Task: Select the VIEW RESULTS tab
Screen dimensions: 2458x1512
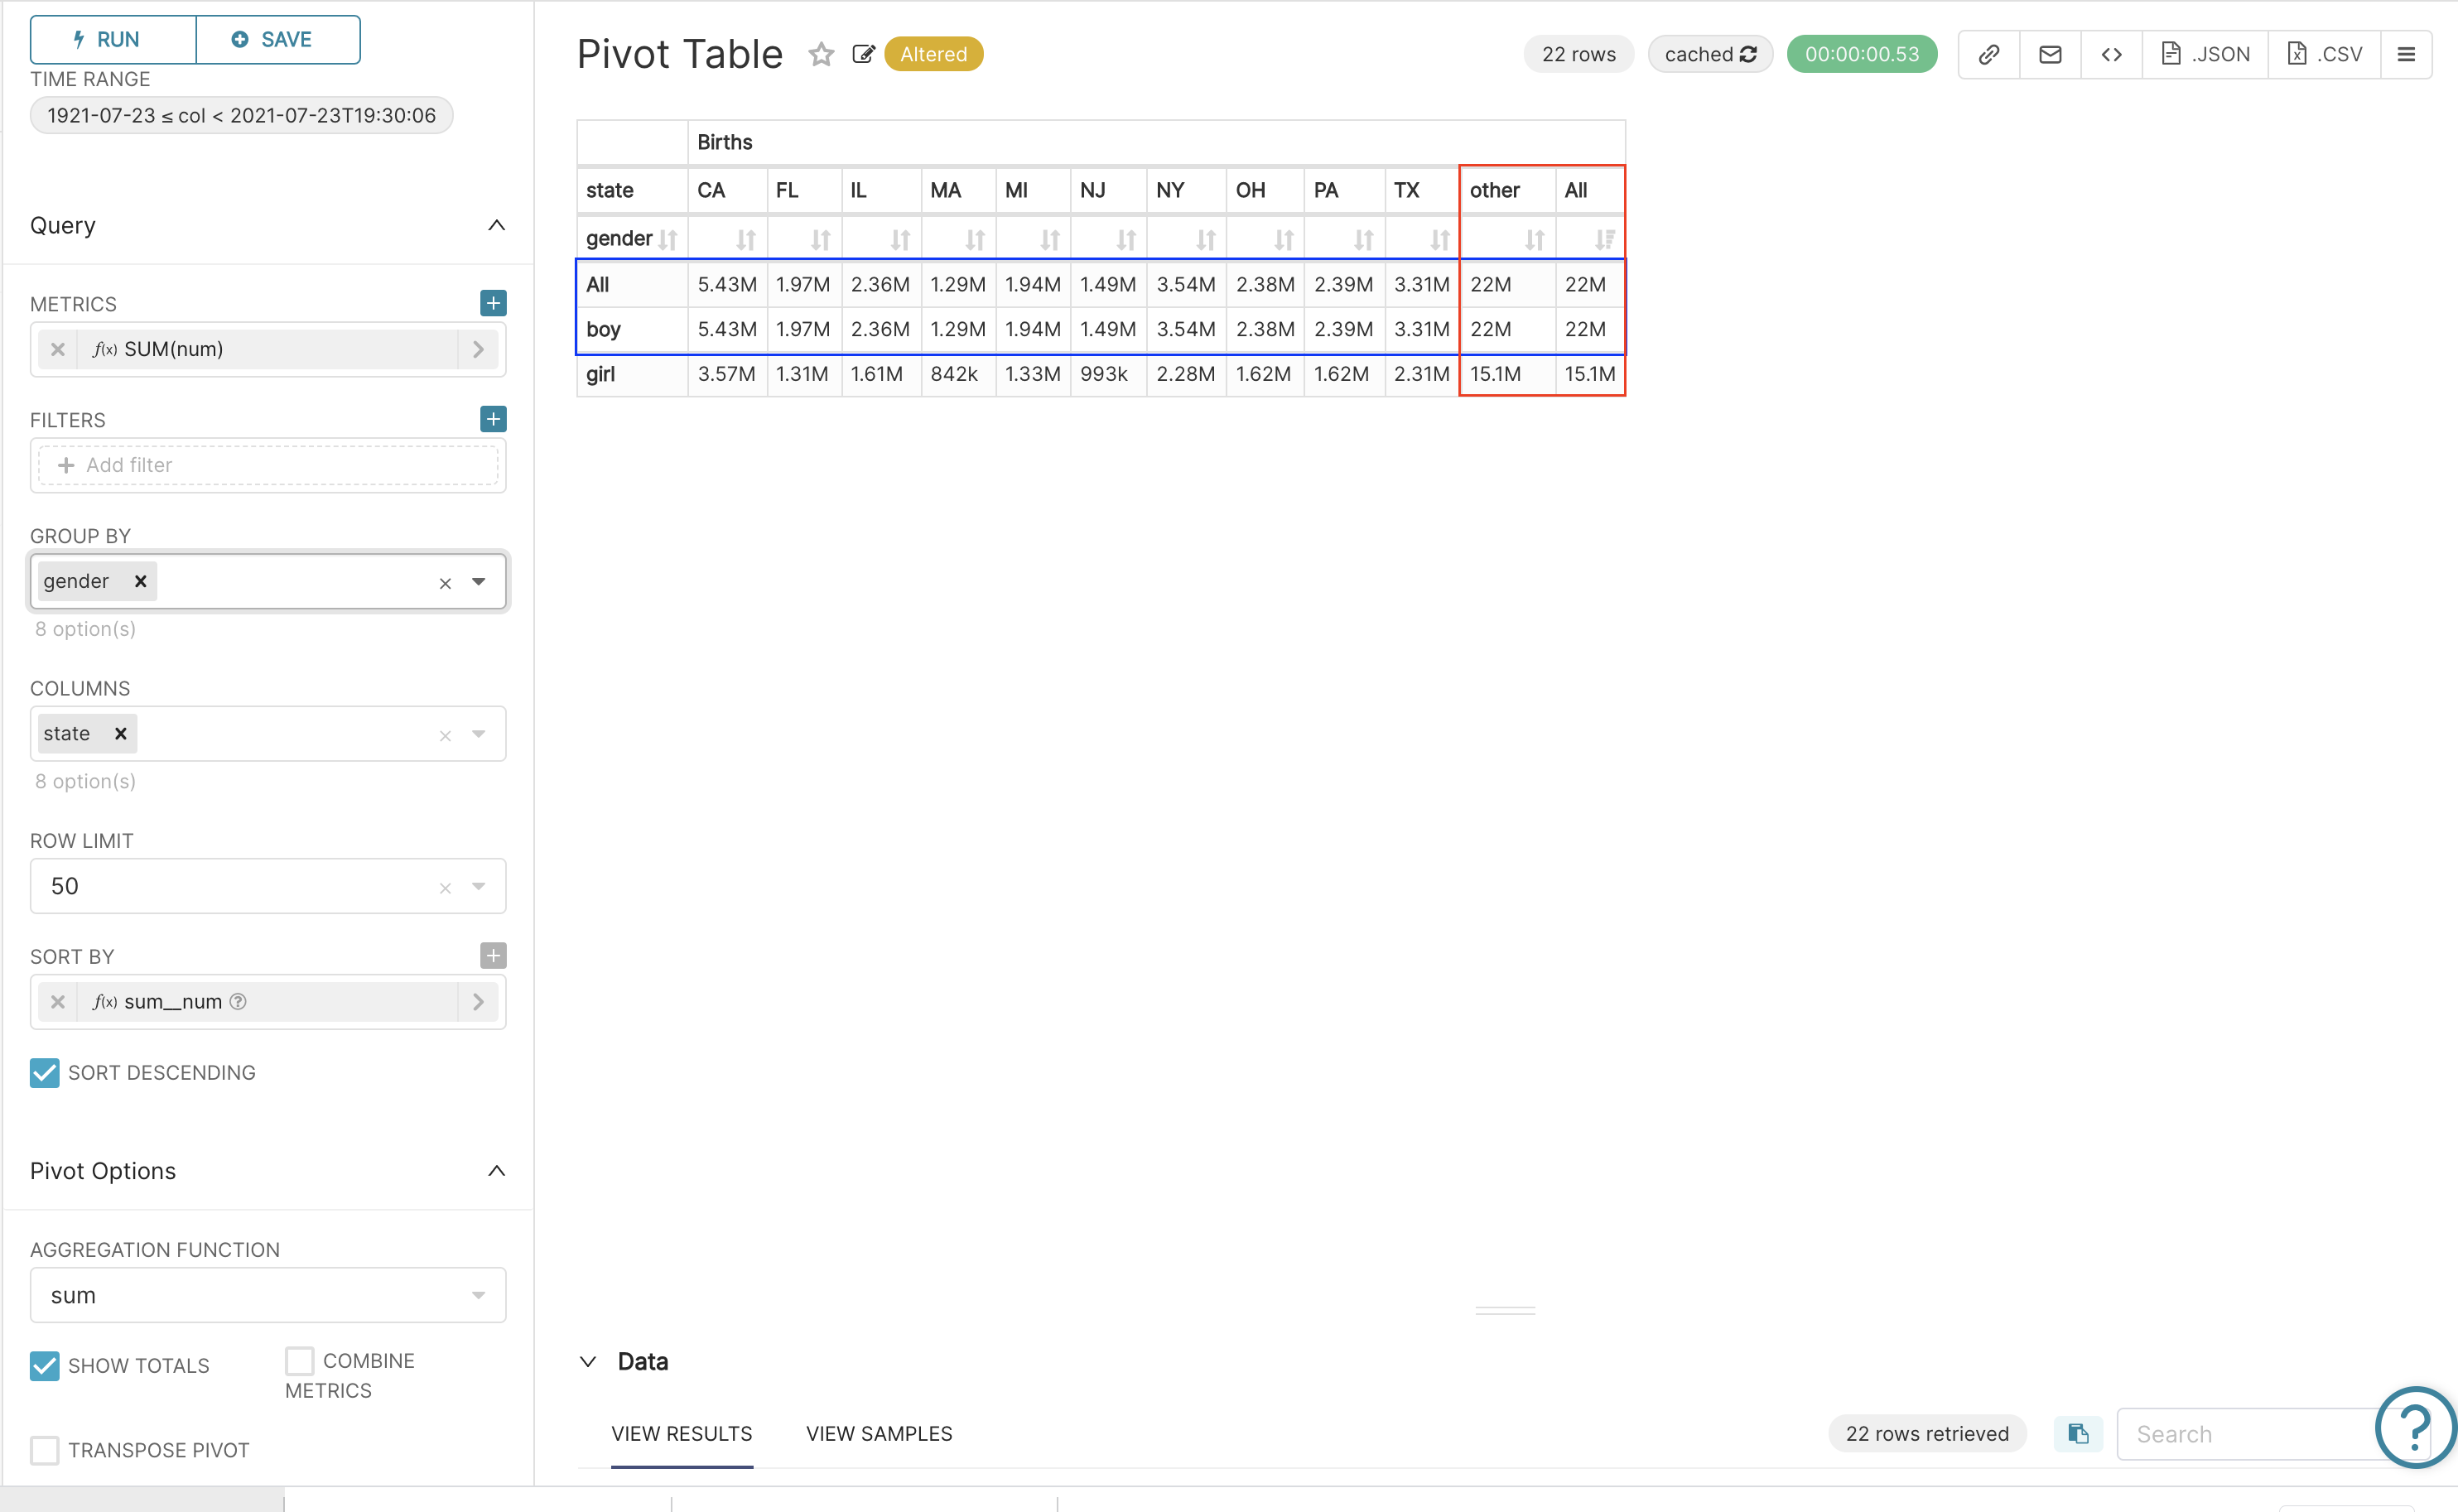Action: (x=682, y=1433)
